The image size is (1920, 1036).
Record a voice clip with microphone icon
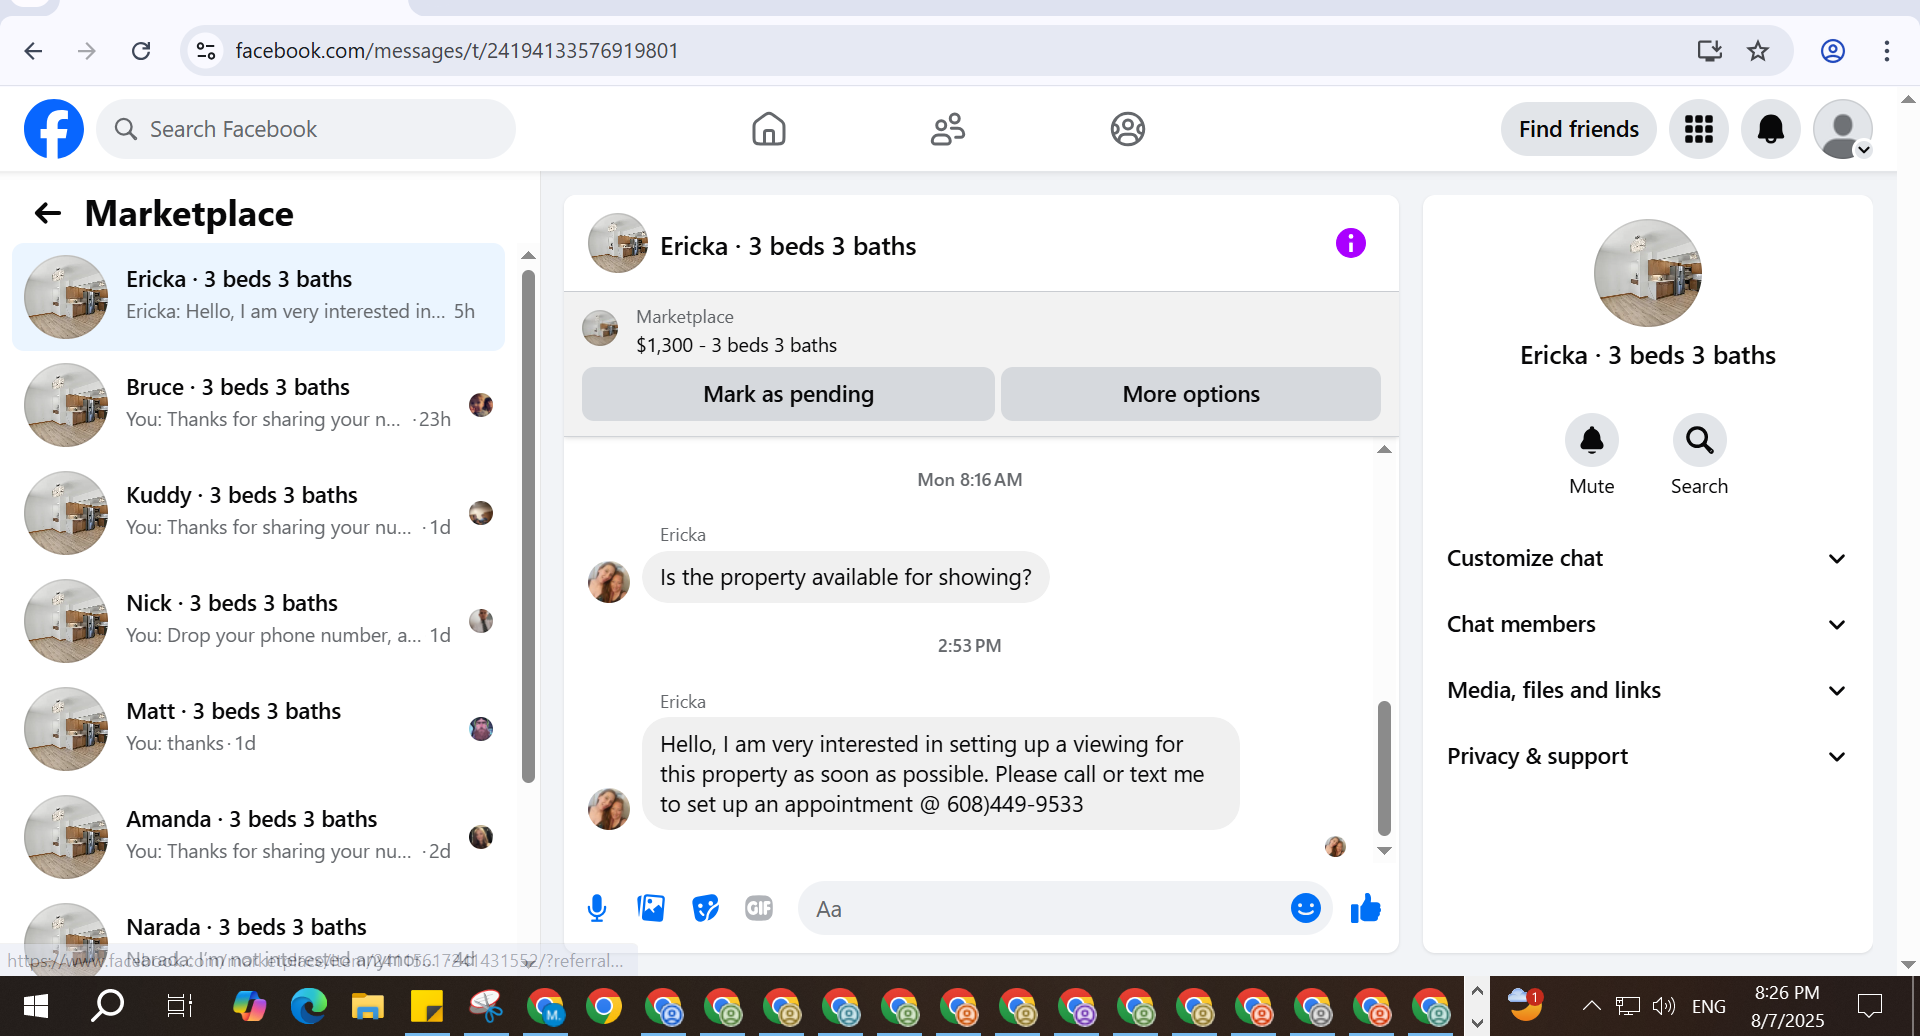tap(597, 908)
